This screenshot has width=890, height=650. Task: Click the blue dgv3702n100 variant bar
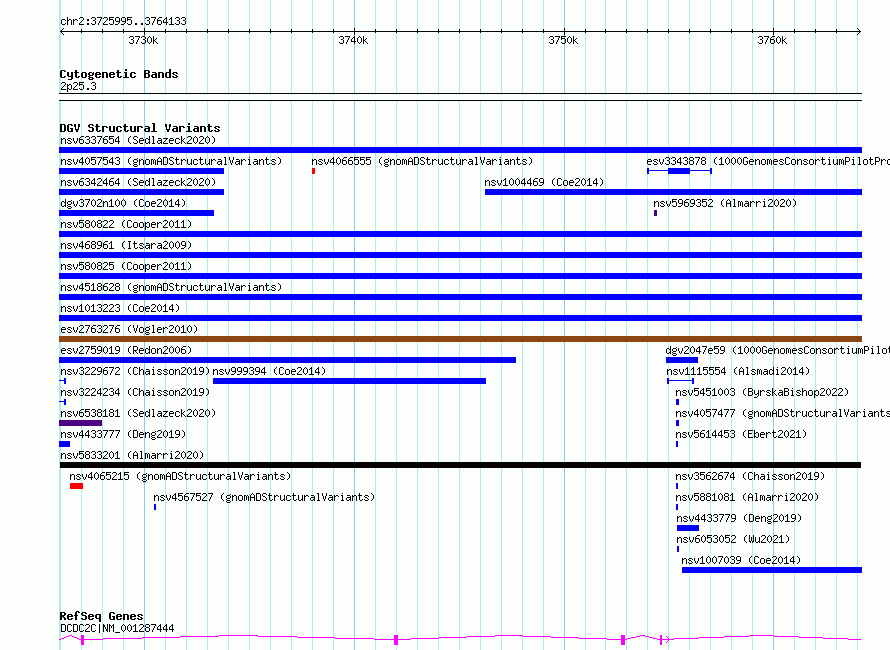tap(136, 213)
